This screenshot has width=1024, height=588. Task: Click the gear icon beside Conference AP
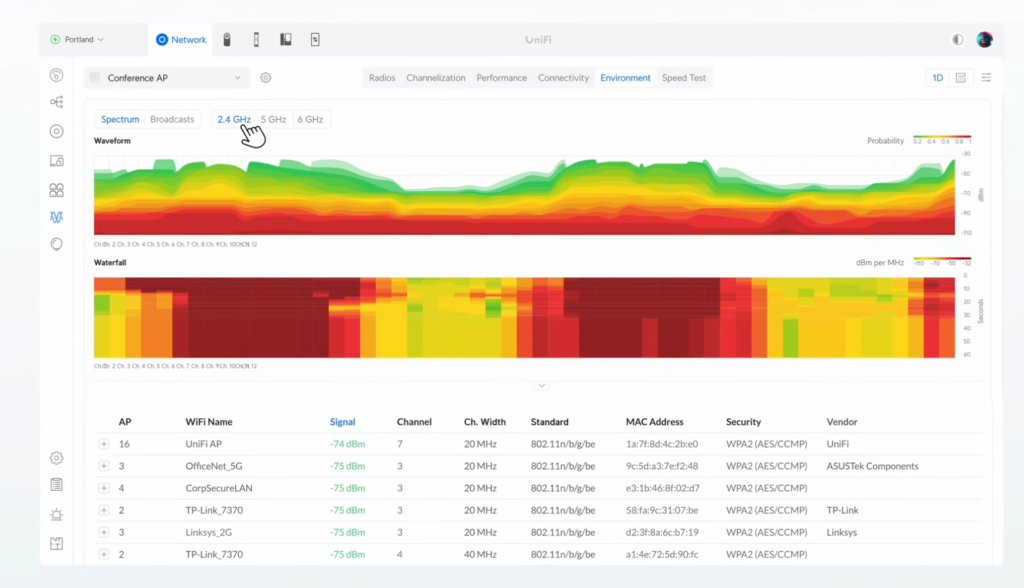pos(265,78)
